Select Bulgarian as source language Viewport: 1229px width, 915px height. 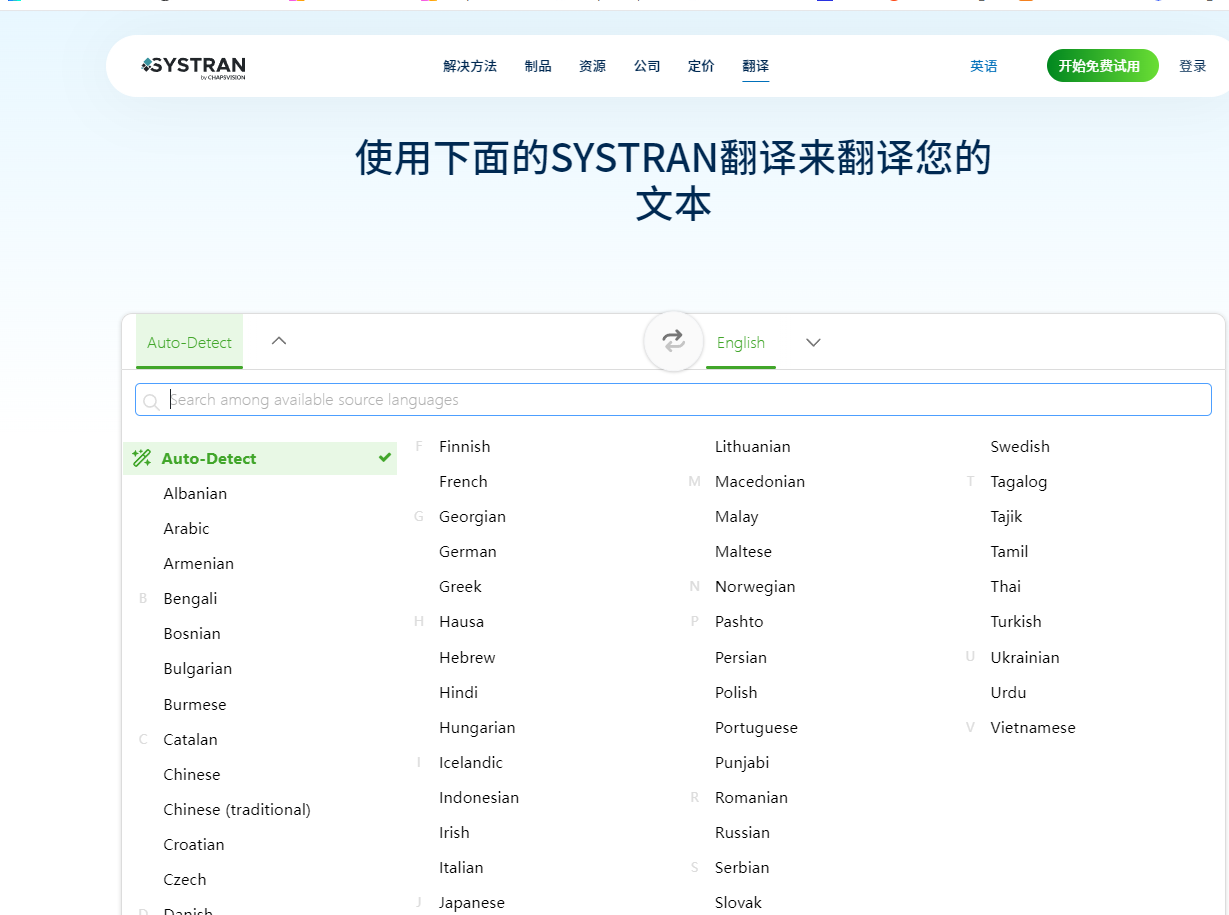pos(198,668)
